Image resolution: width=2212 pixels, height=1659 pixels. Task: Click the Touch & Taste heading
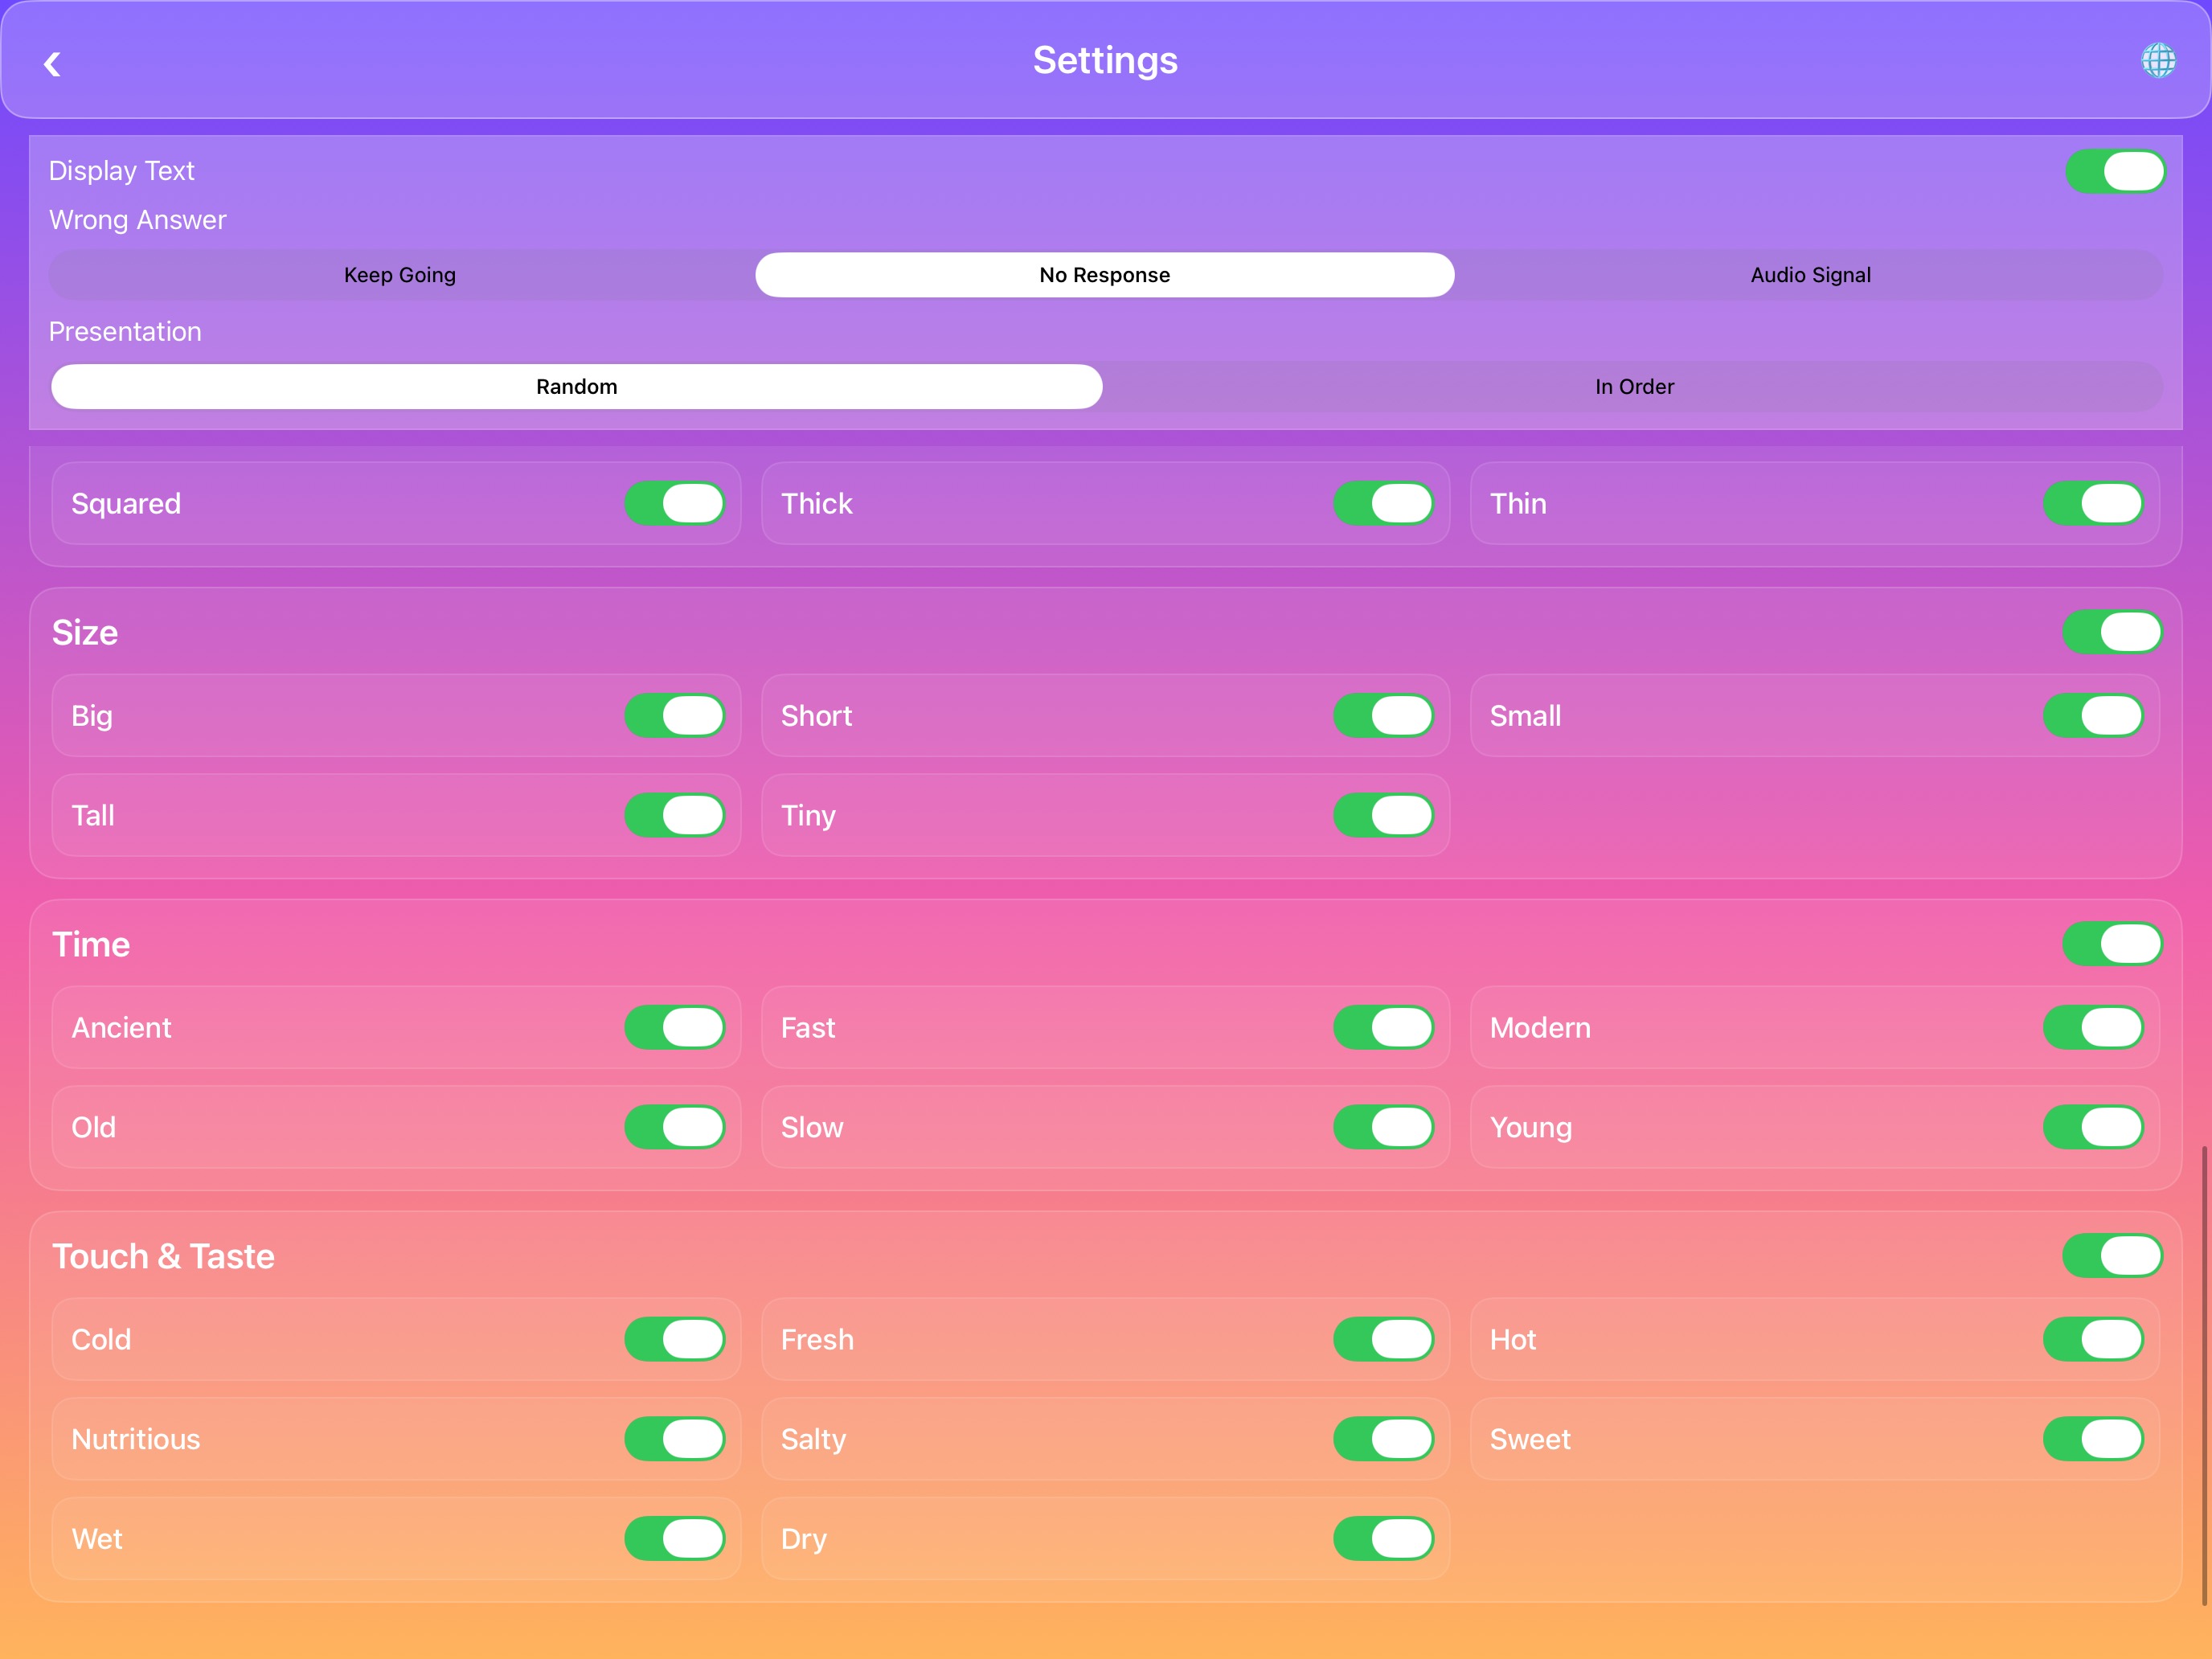pos(163,1257)
